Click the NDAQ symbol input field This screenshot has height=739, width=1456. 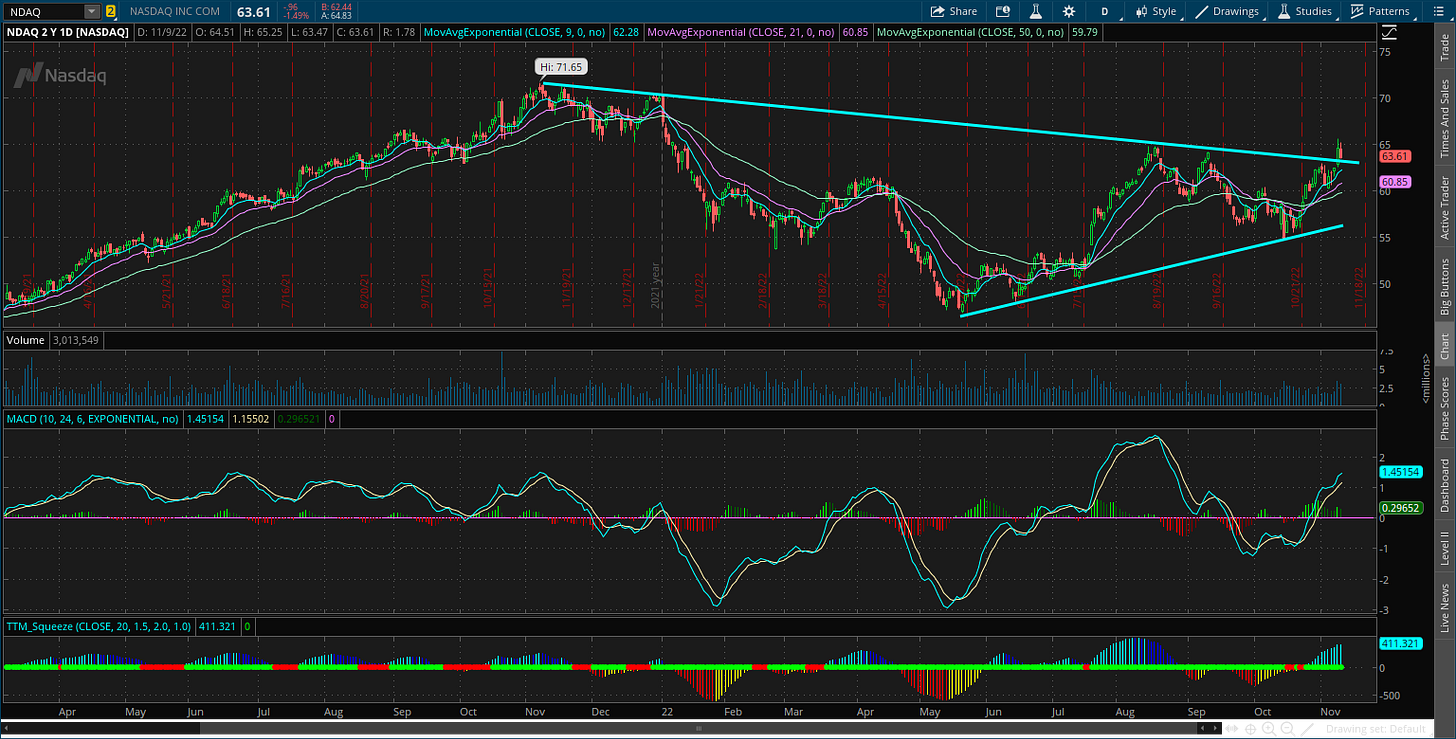(43, 12)
